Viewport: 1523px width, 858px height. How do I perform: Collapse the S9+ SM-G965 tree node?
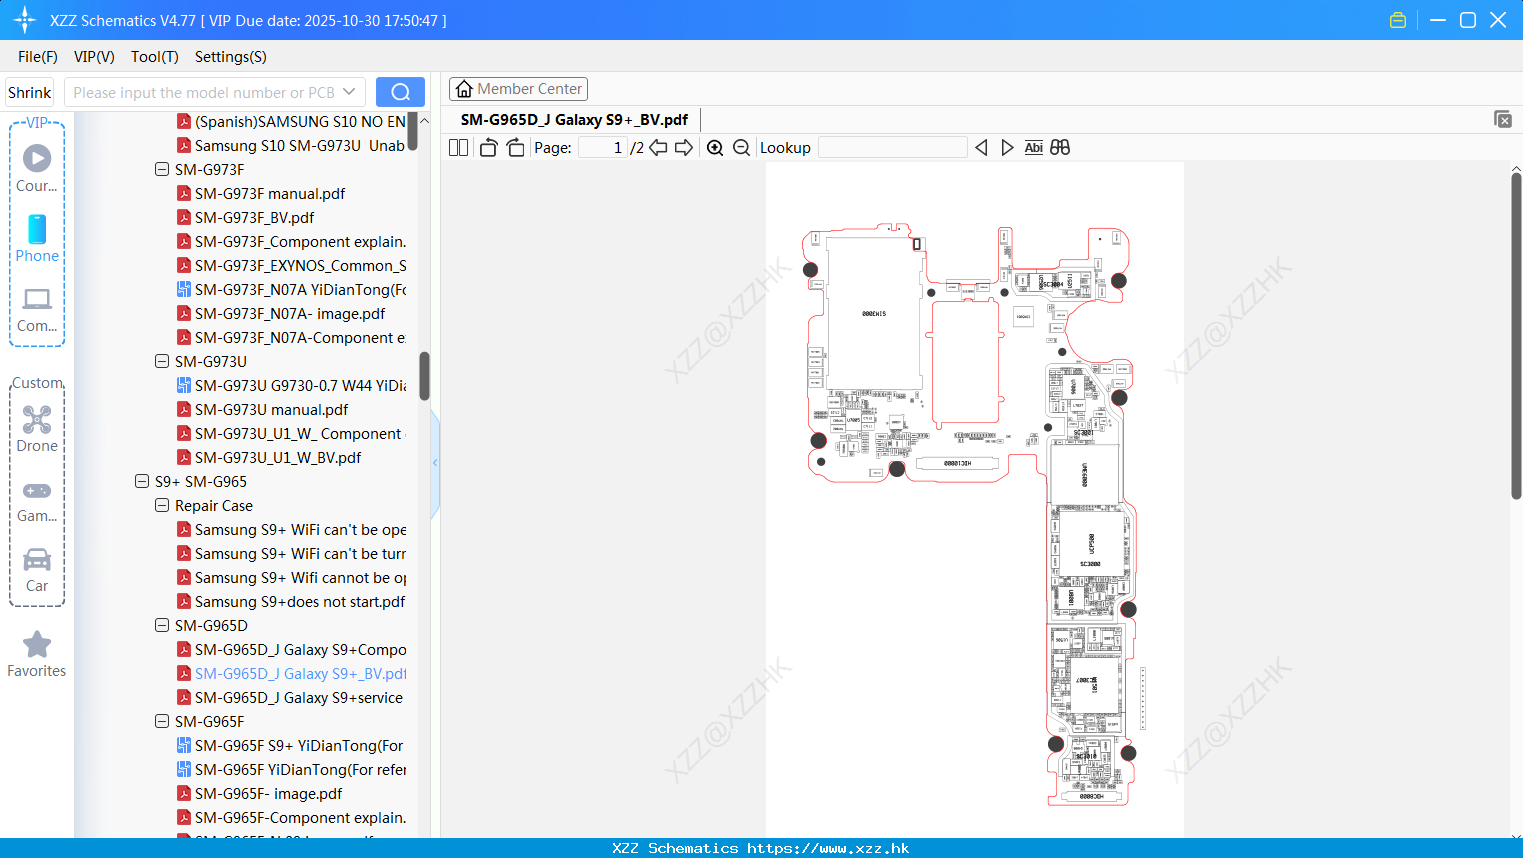(x=142, y=482)
